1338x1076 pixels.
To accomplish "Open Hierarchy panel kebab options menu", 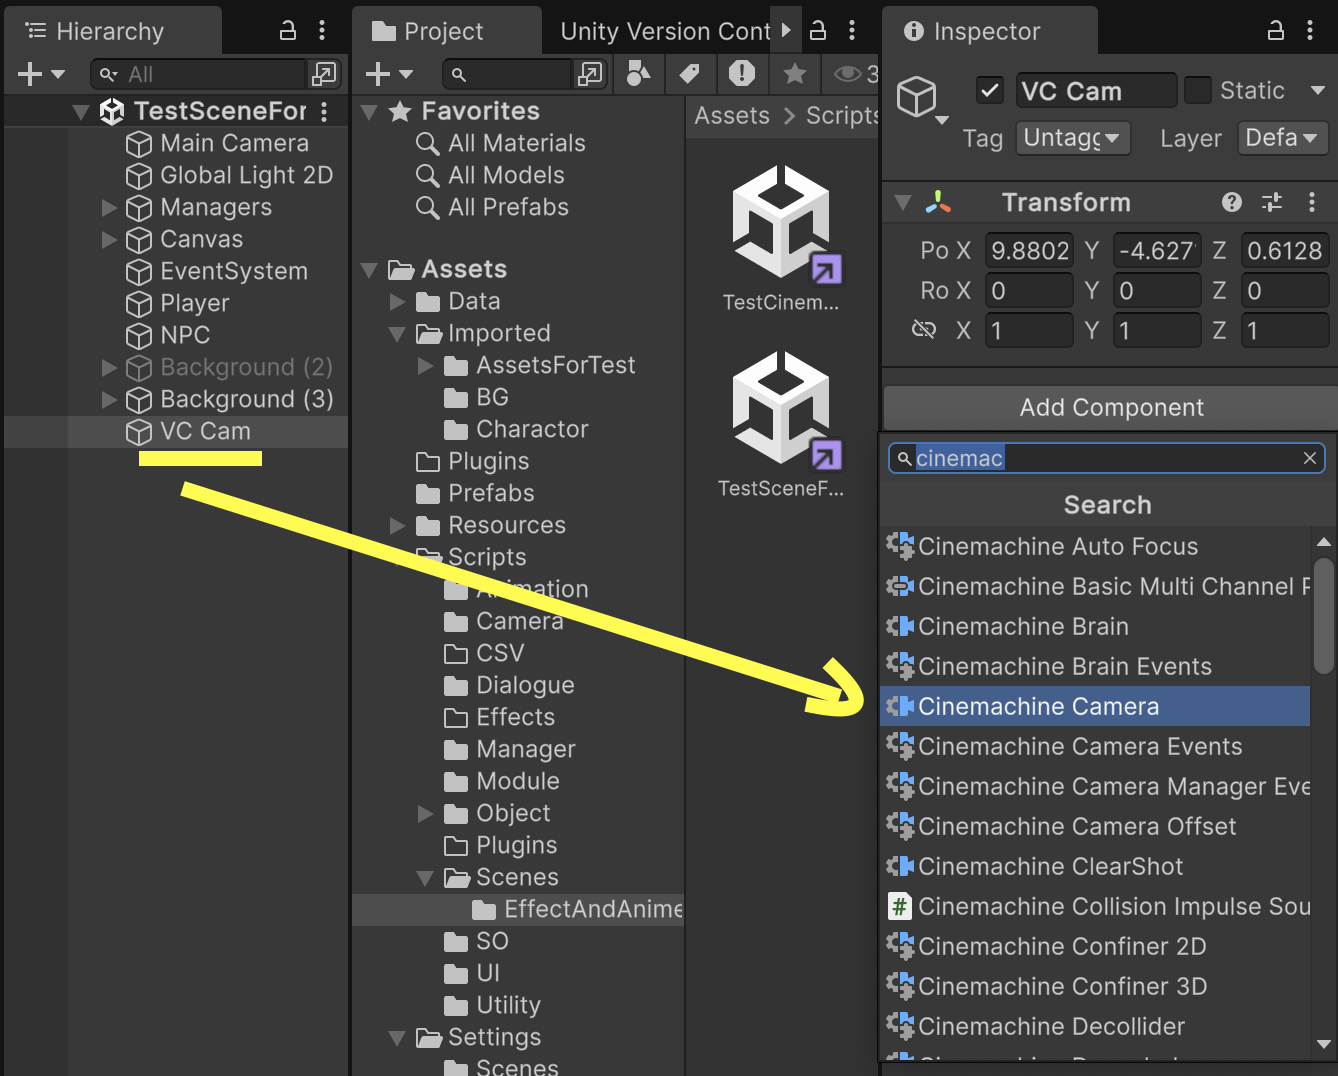I will [322, 31].
